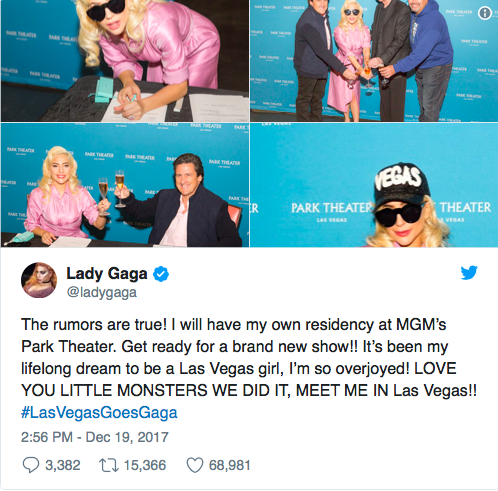The image size is (498, 491).
Task: Click the Park Theater Las Vegas logo
Action: pos(331,211)
